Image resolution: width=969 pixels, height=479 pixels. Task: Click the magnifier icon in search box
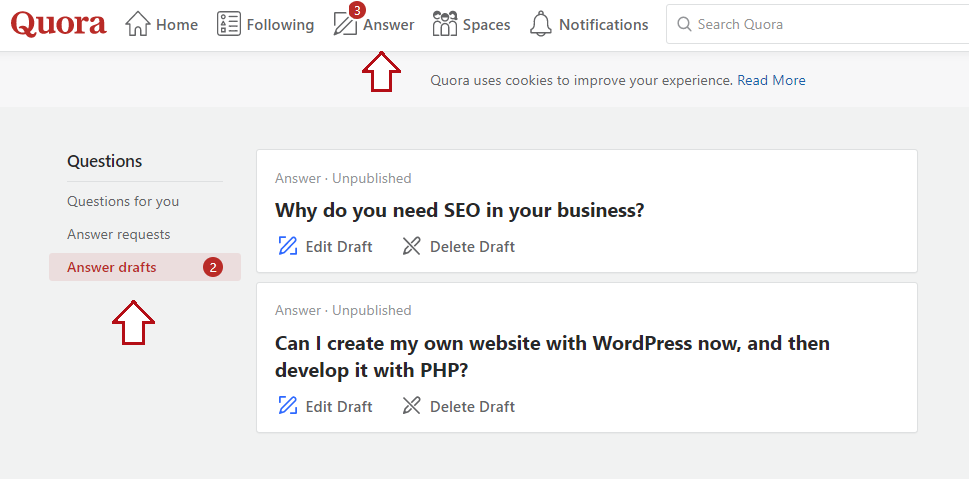pyautogui.click(x=684, y=24)
